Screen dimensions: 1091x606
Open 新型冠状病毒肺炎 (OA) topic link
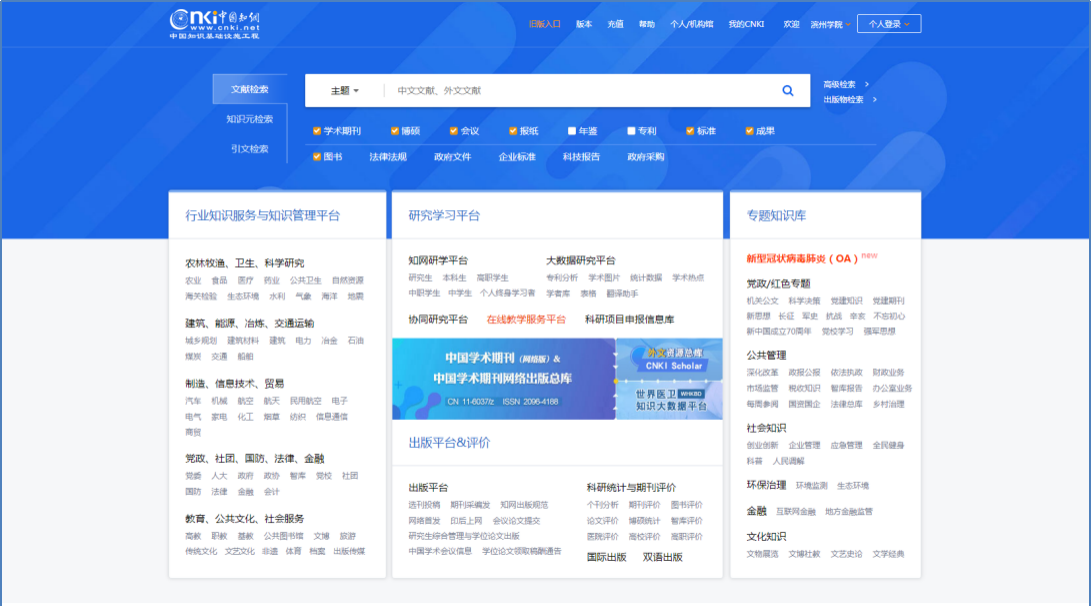802,258
